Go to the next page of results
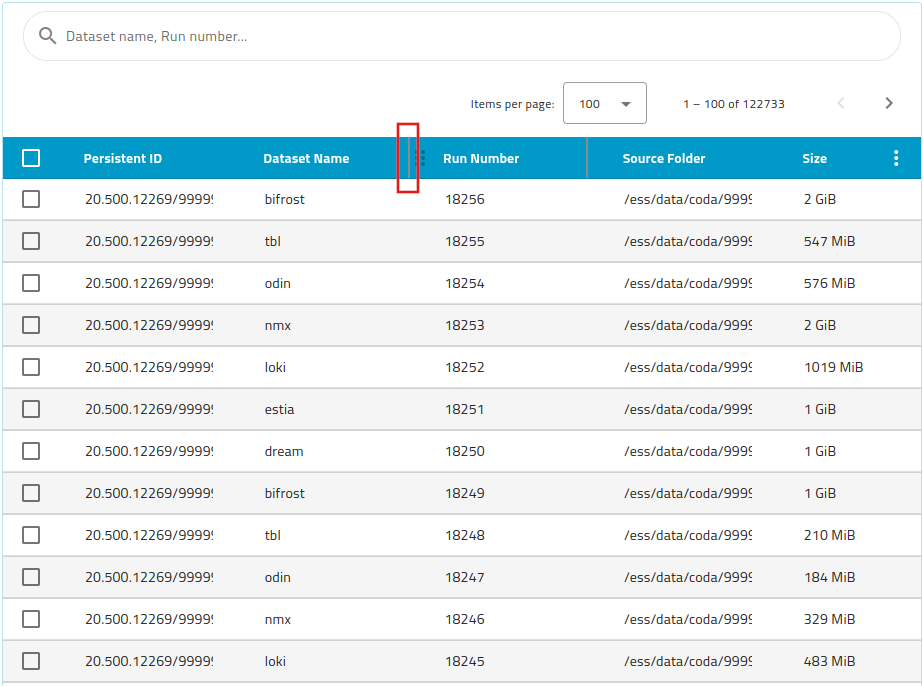Image resolution: width=923 pixels, height=686 pixels. tap(888, 103)
